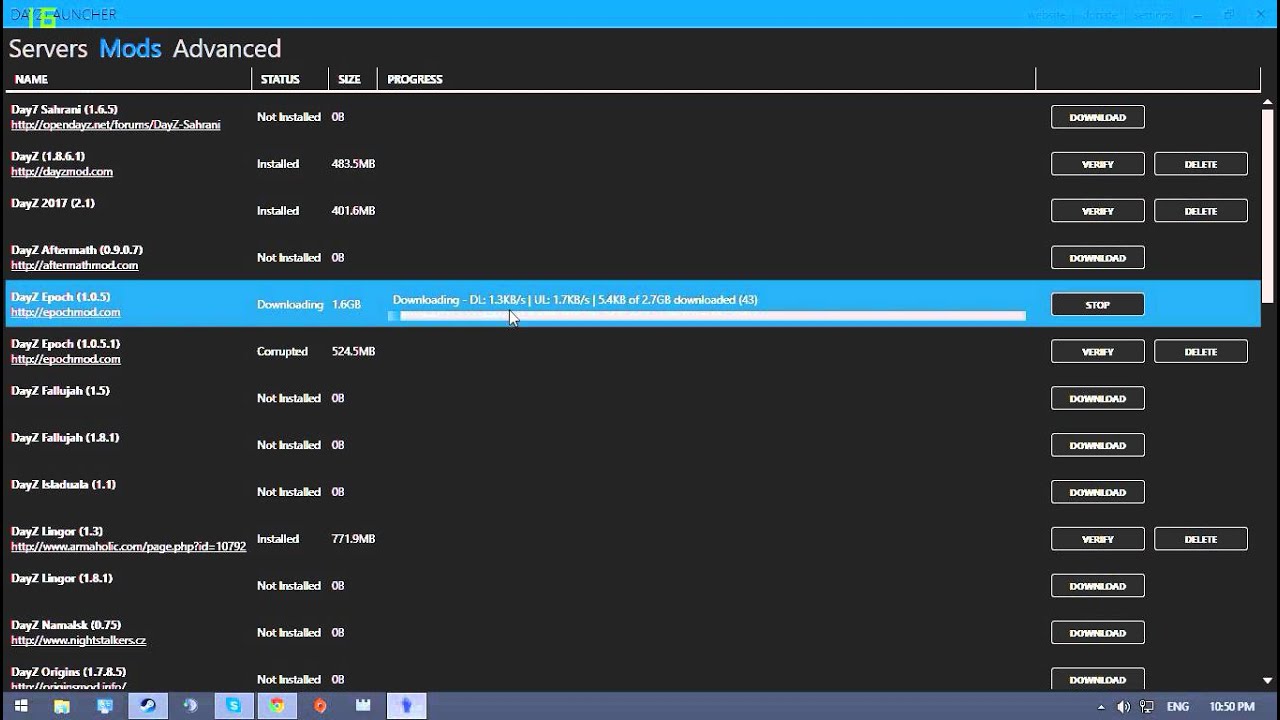Click the Corrupted status text

pyautogui.click(x=282, y=352)
